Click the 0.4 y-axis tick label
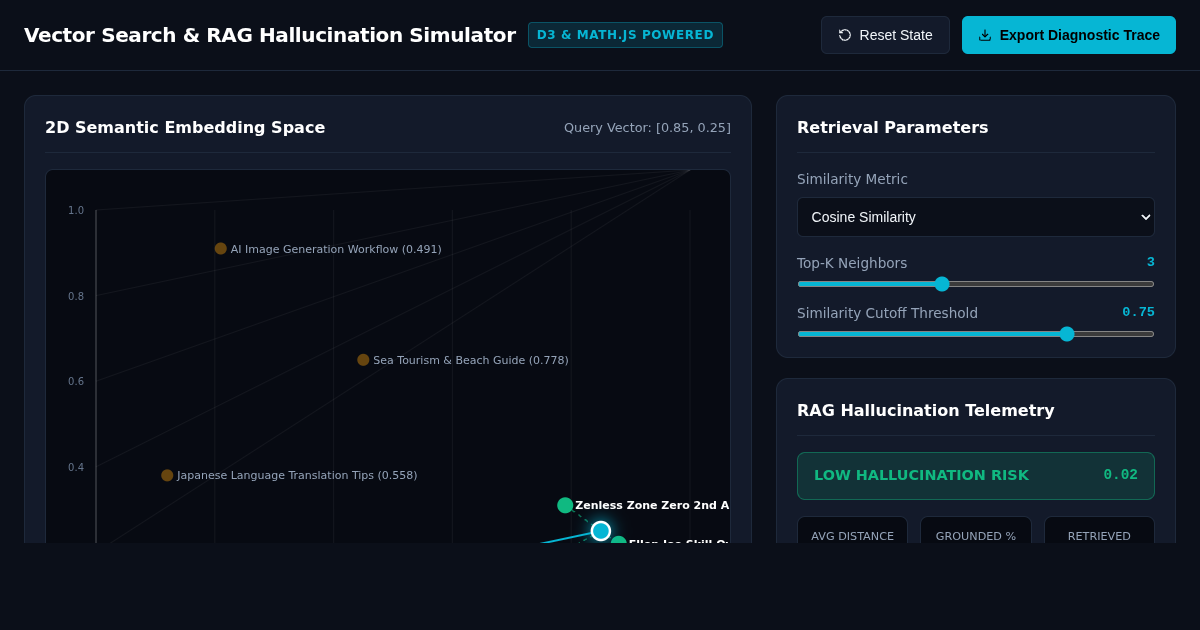 [x=76, y=468]
